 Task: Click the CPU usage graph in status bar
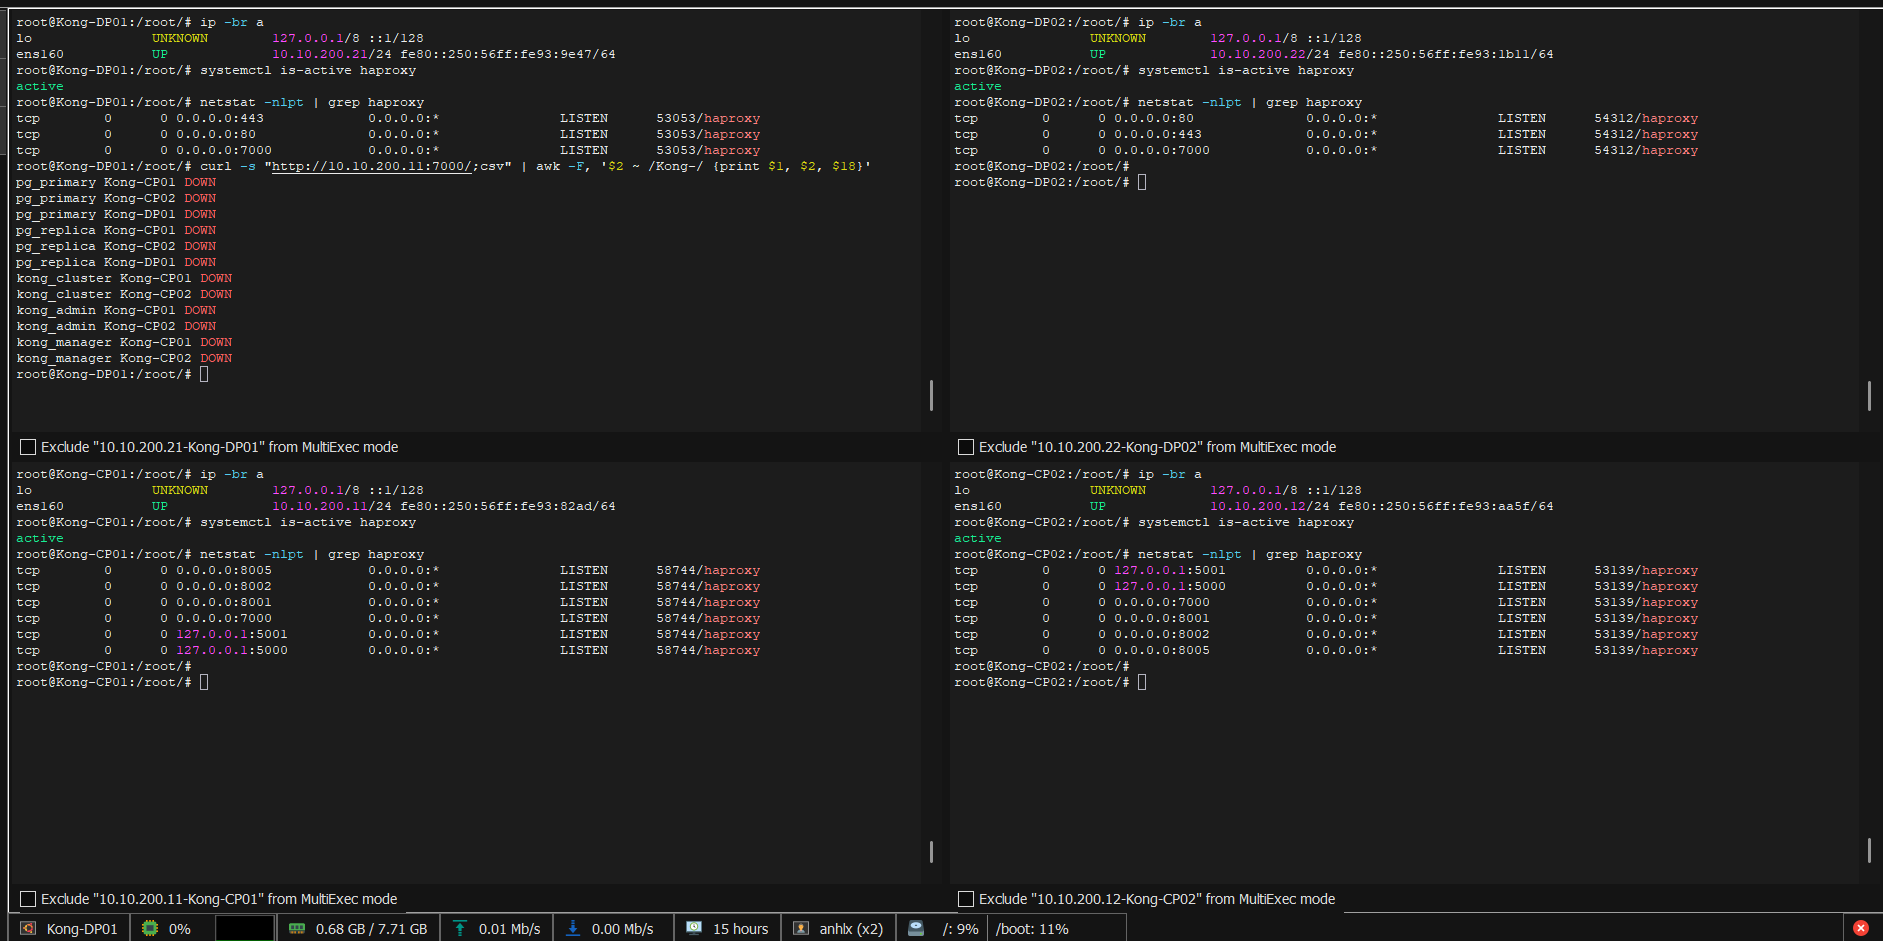click(245, 928)
